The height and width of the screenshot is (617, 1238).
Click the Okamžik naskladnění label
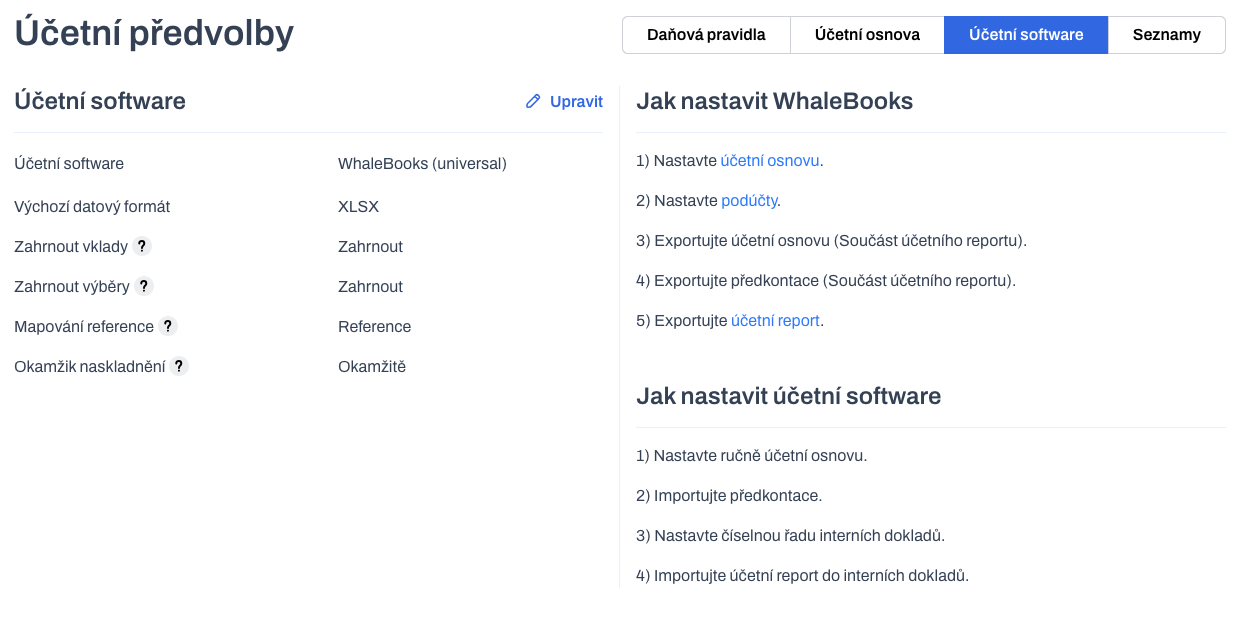point(90,366)
